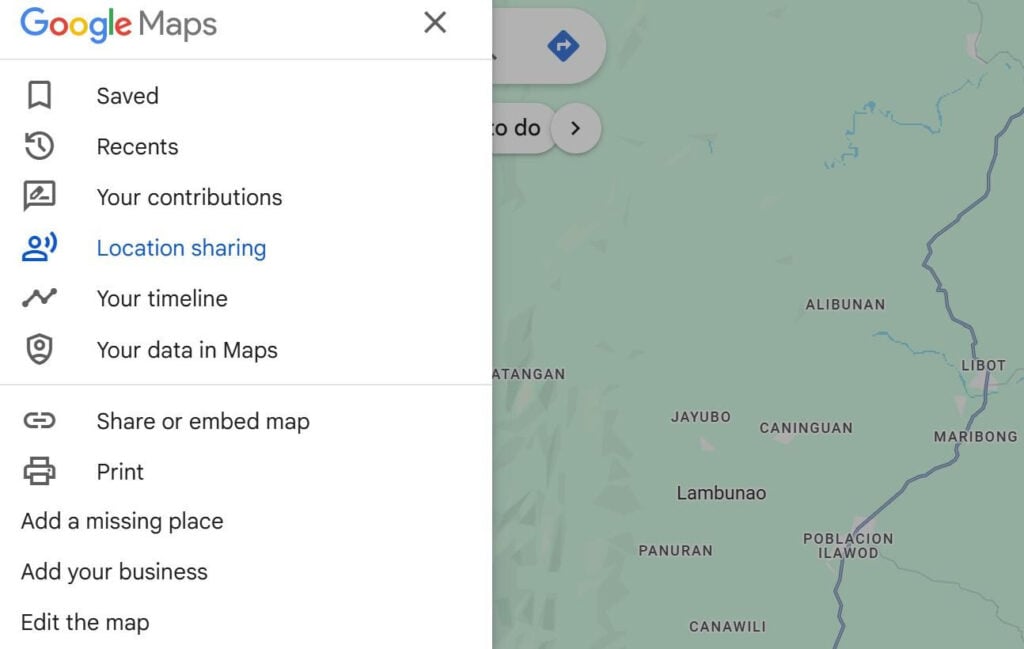Close the Google Maps side menu

(435, 23)
